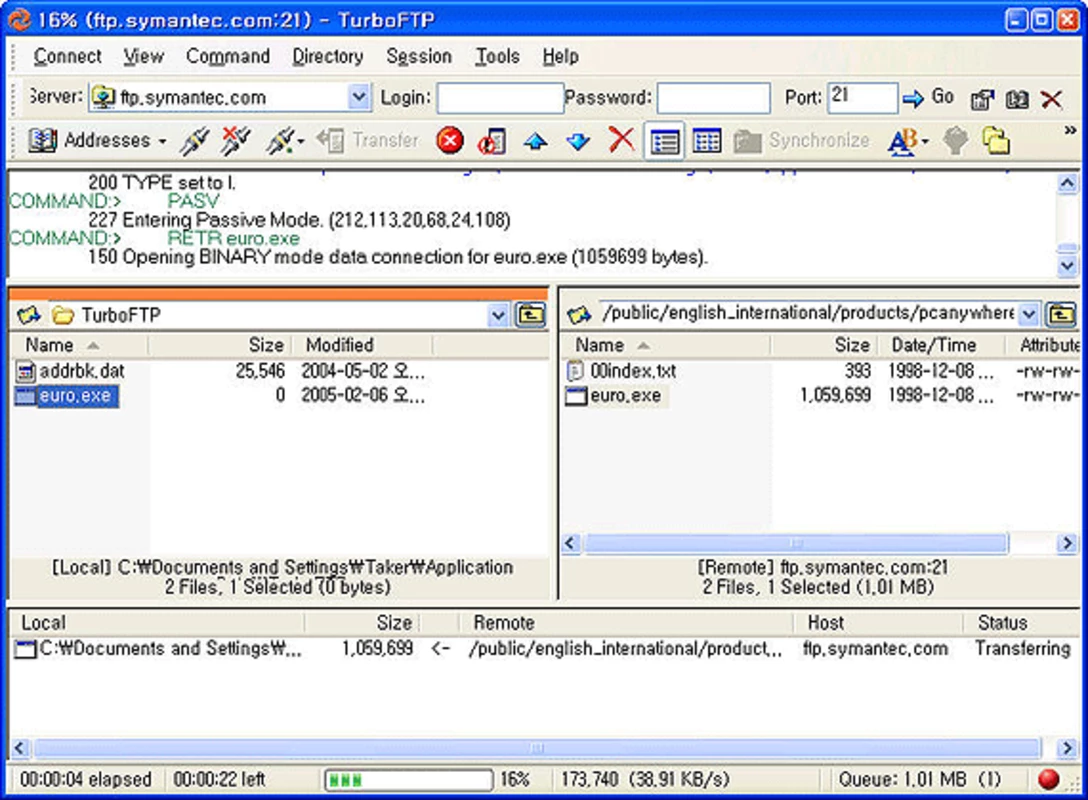Image resolution: width=1088 pixels, height=800 pixels.
Task: Click the red stop transfer icon
Action: (450, 141)
